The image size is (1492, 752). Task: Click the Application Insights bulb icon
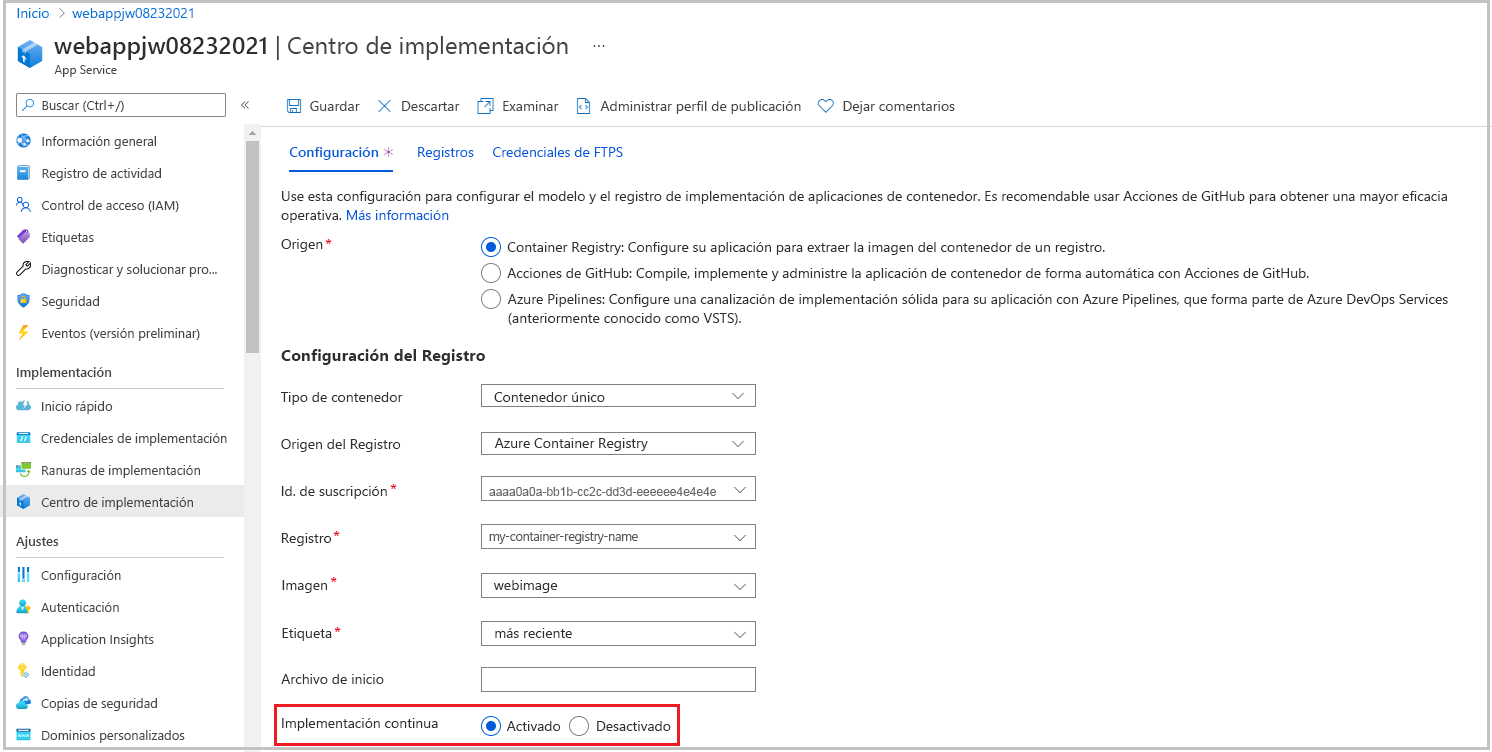click(24, 639)
